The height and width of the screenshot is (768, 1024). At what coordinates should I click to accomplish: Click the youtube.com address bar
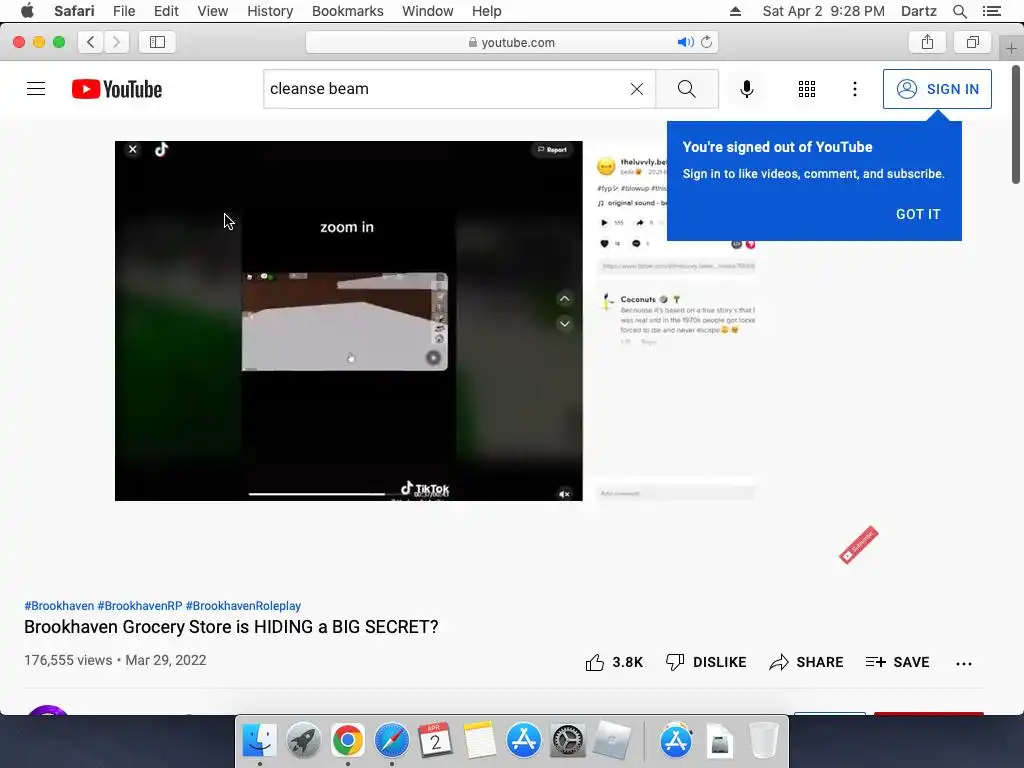511,42
